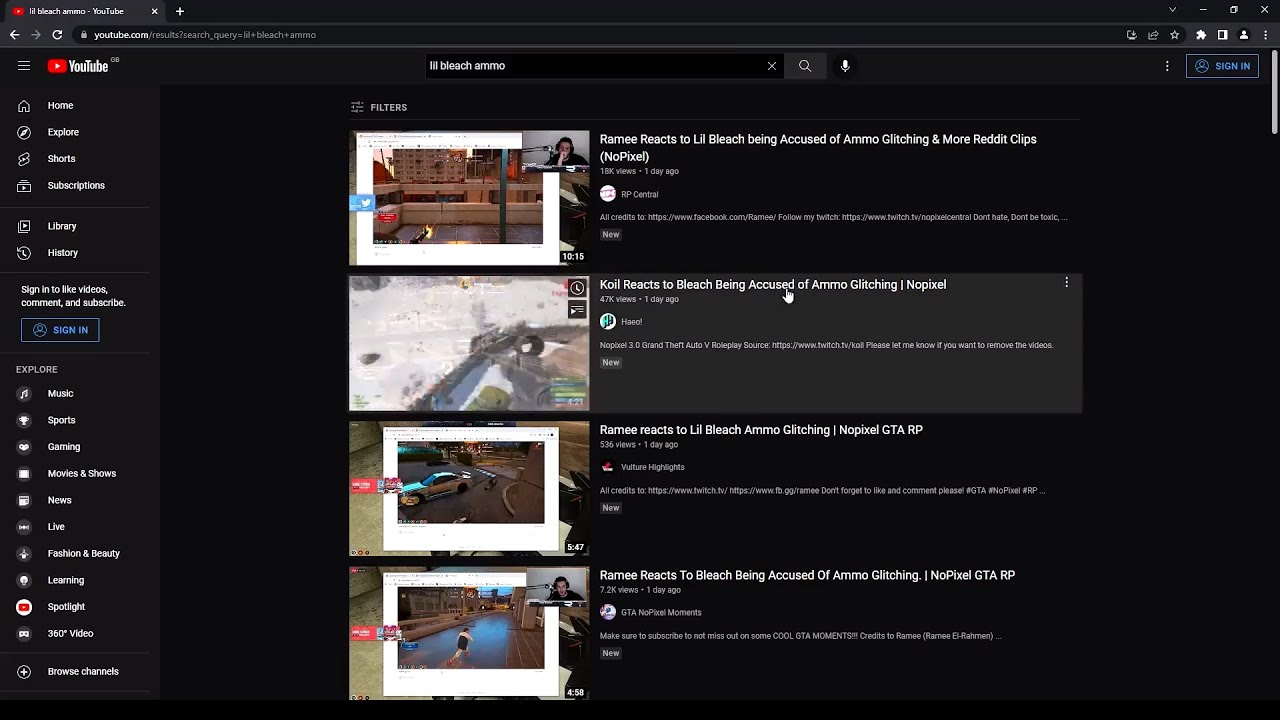Screen dimensions: 1280x720
Task: Click Add to queue icon on Koil thumbnail
Action: tap(577, 310)
